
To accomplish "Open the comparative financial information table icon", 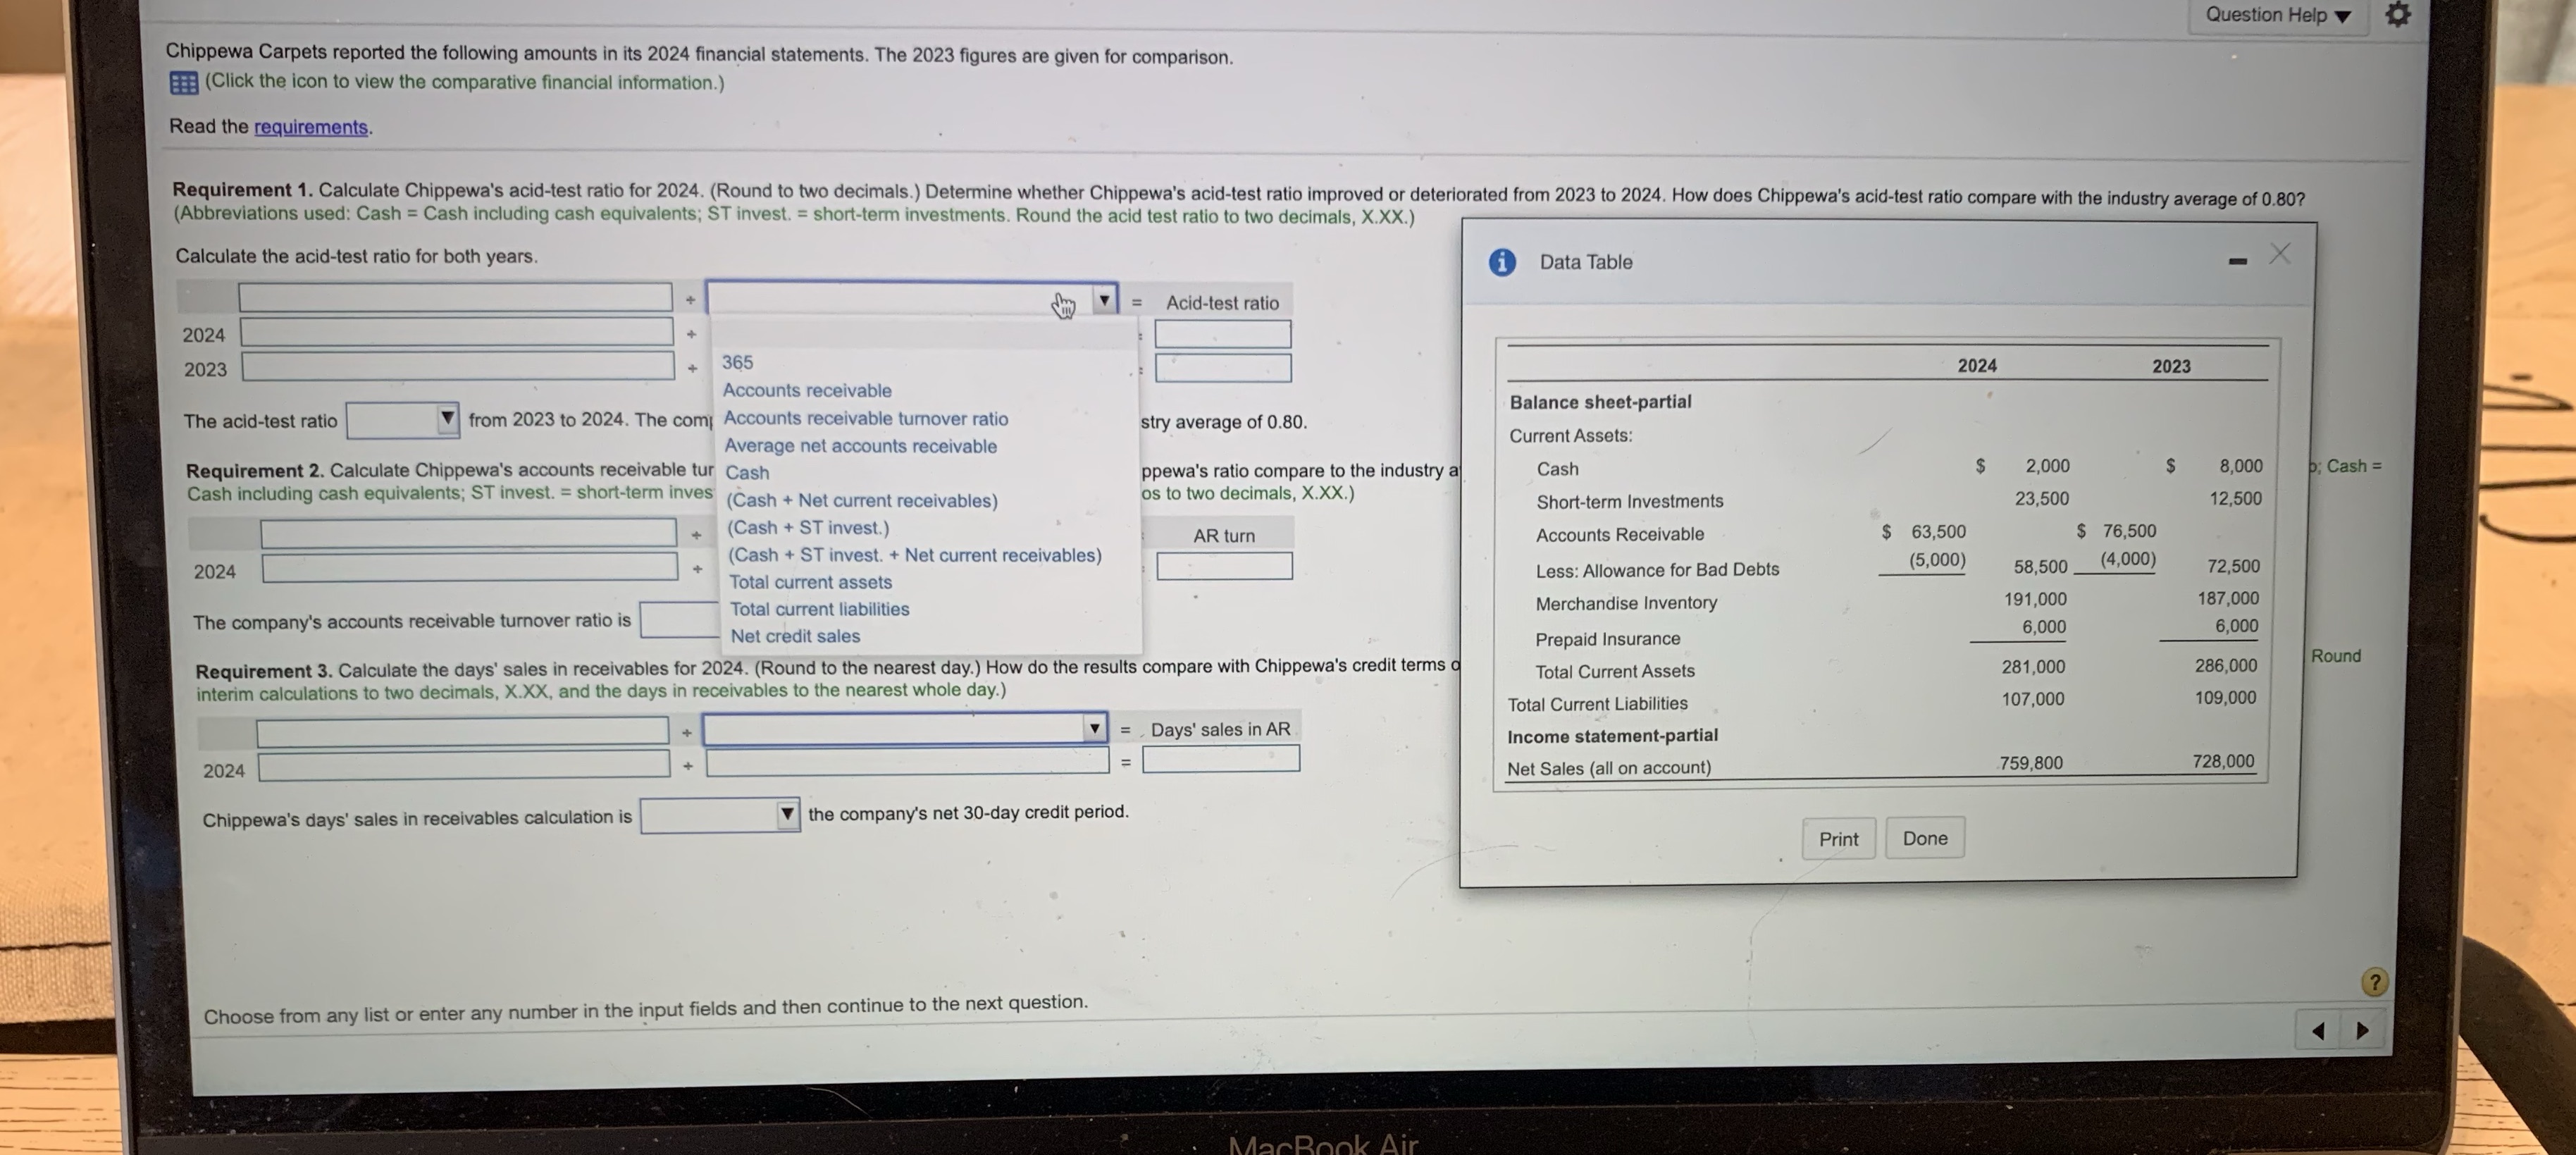I will pos(183,83).
